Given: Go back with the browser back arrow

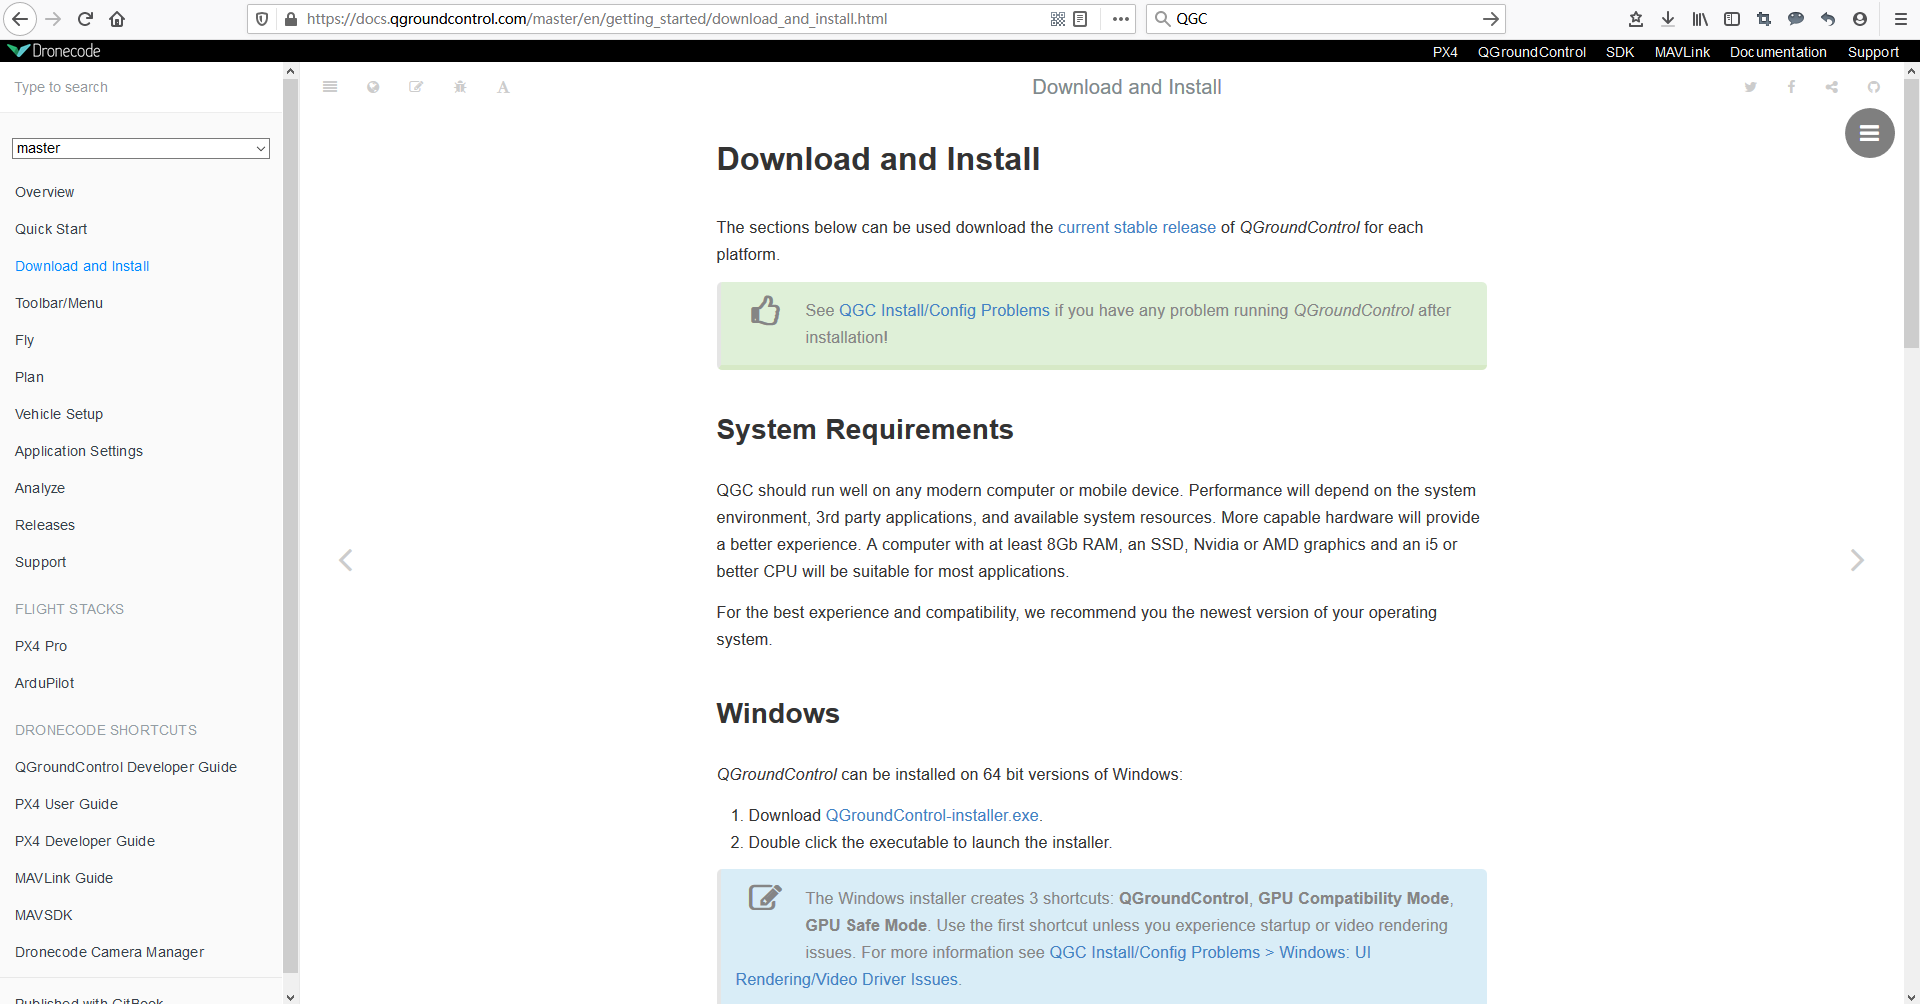Looking at the screenshot, I should (x=20, y=19).
